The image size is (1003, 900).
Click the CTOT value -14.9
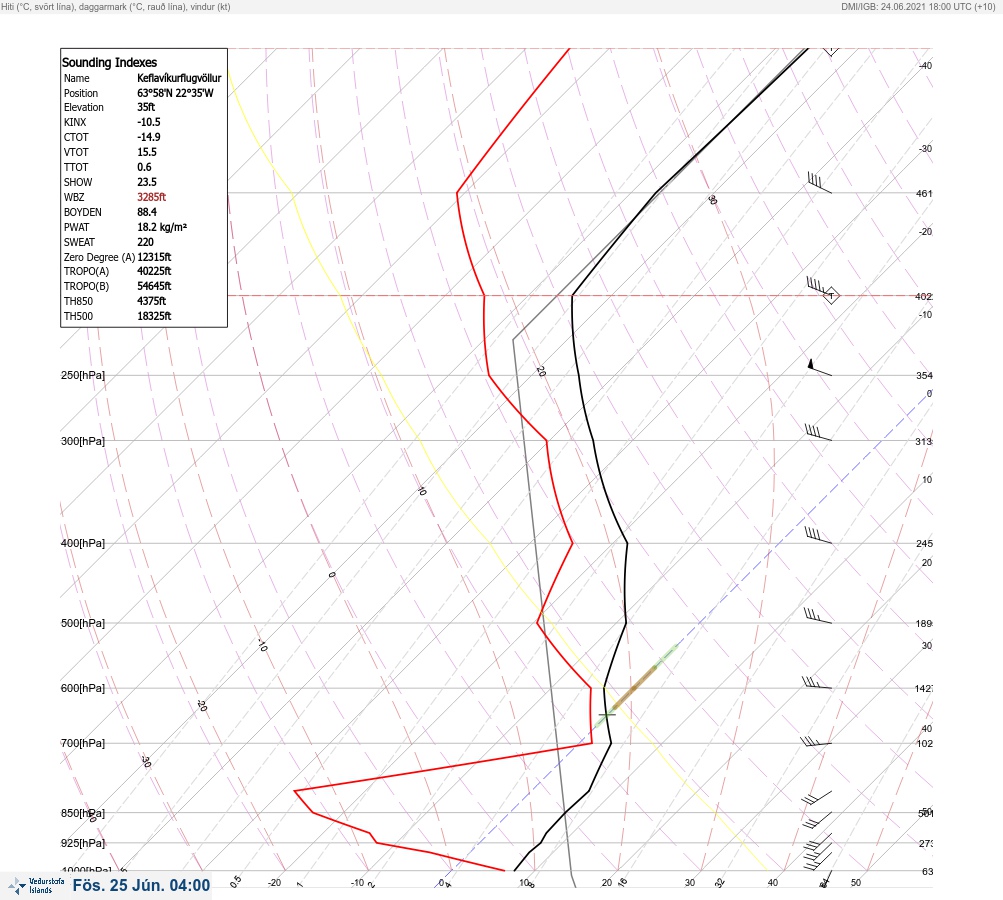tap(149, 137)
